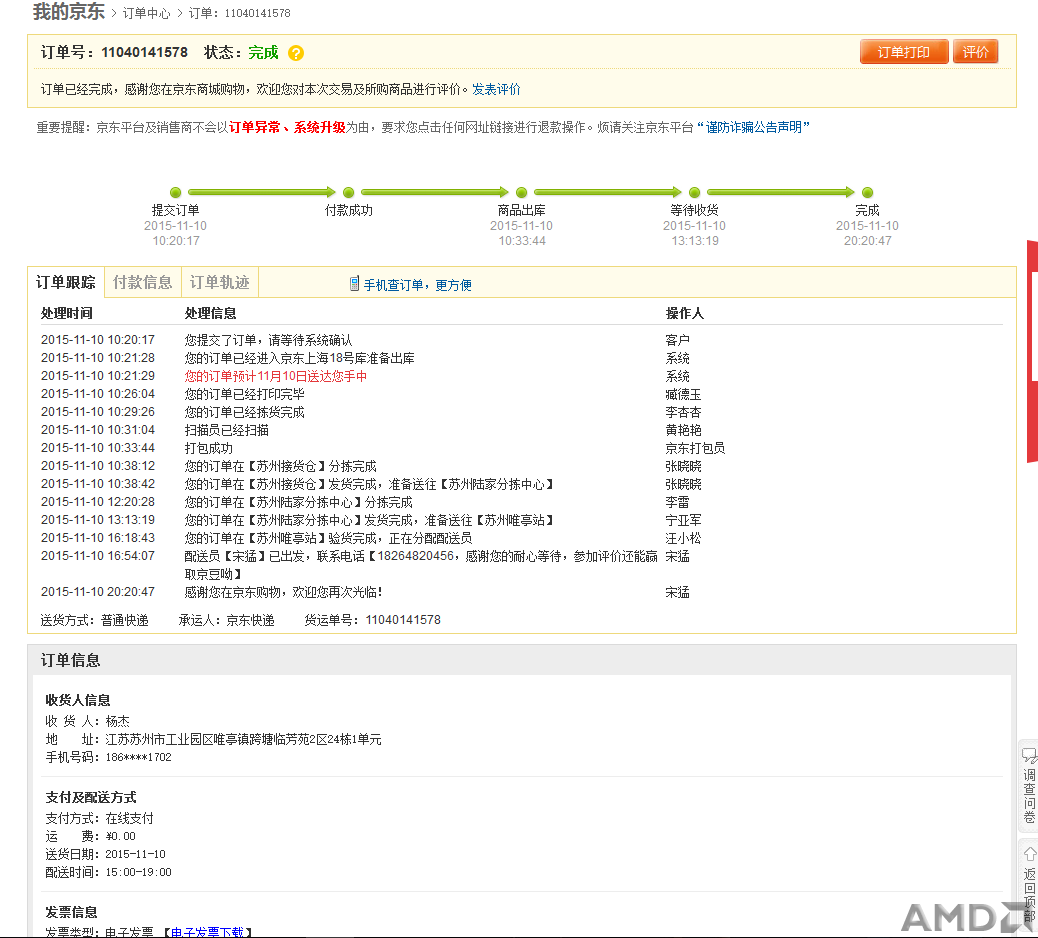This screenshot has width=1038, height=938.
Task: Click the timestamp 2015-11-10 12:20:28
Action: pyautogui.click(x=98, y=502)
